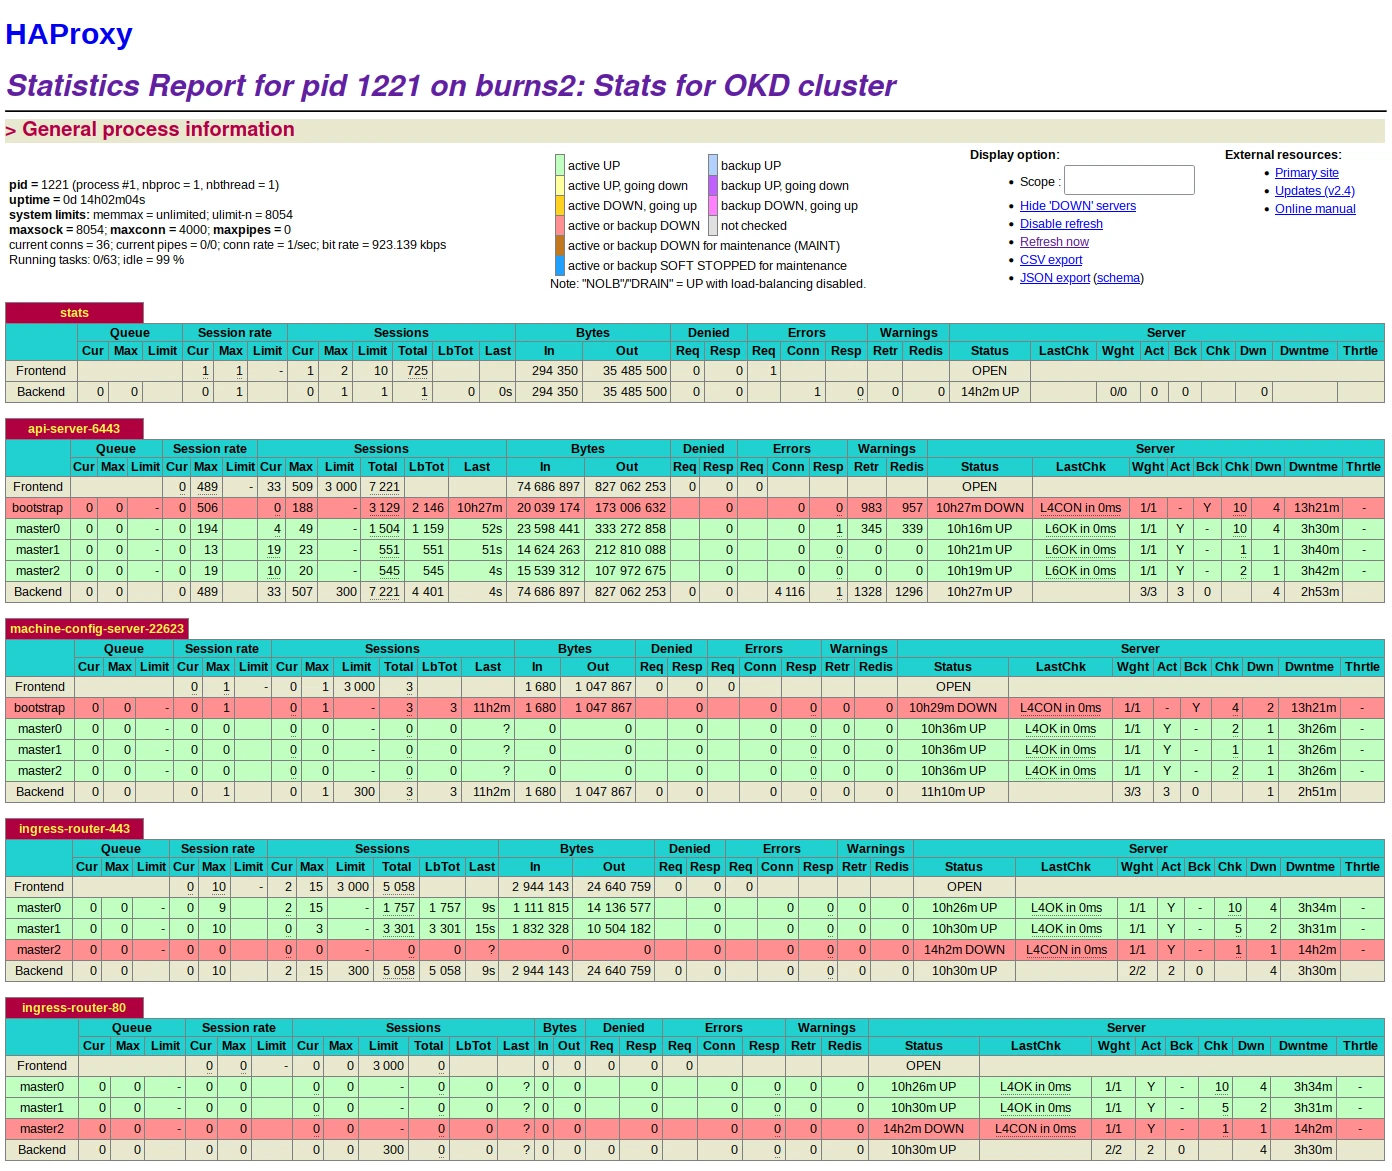Click the SOFT STOPPED blue legend swatch
The width and height of the screenshot is (1392, 1171).
coord(560,265)
